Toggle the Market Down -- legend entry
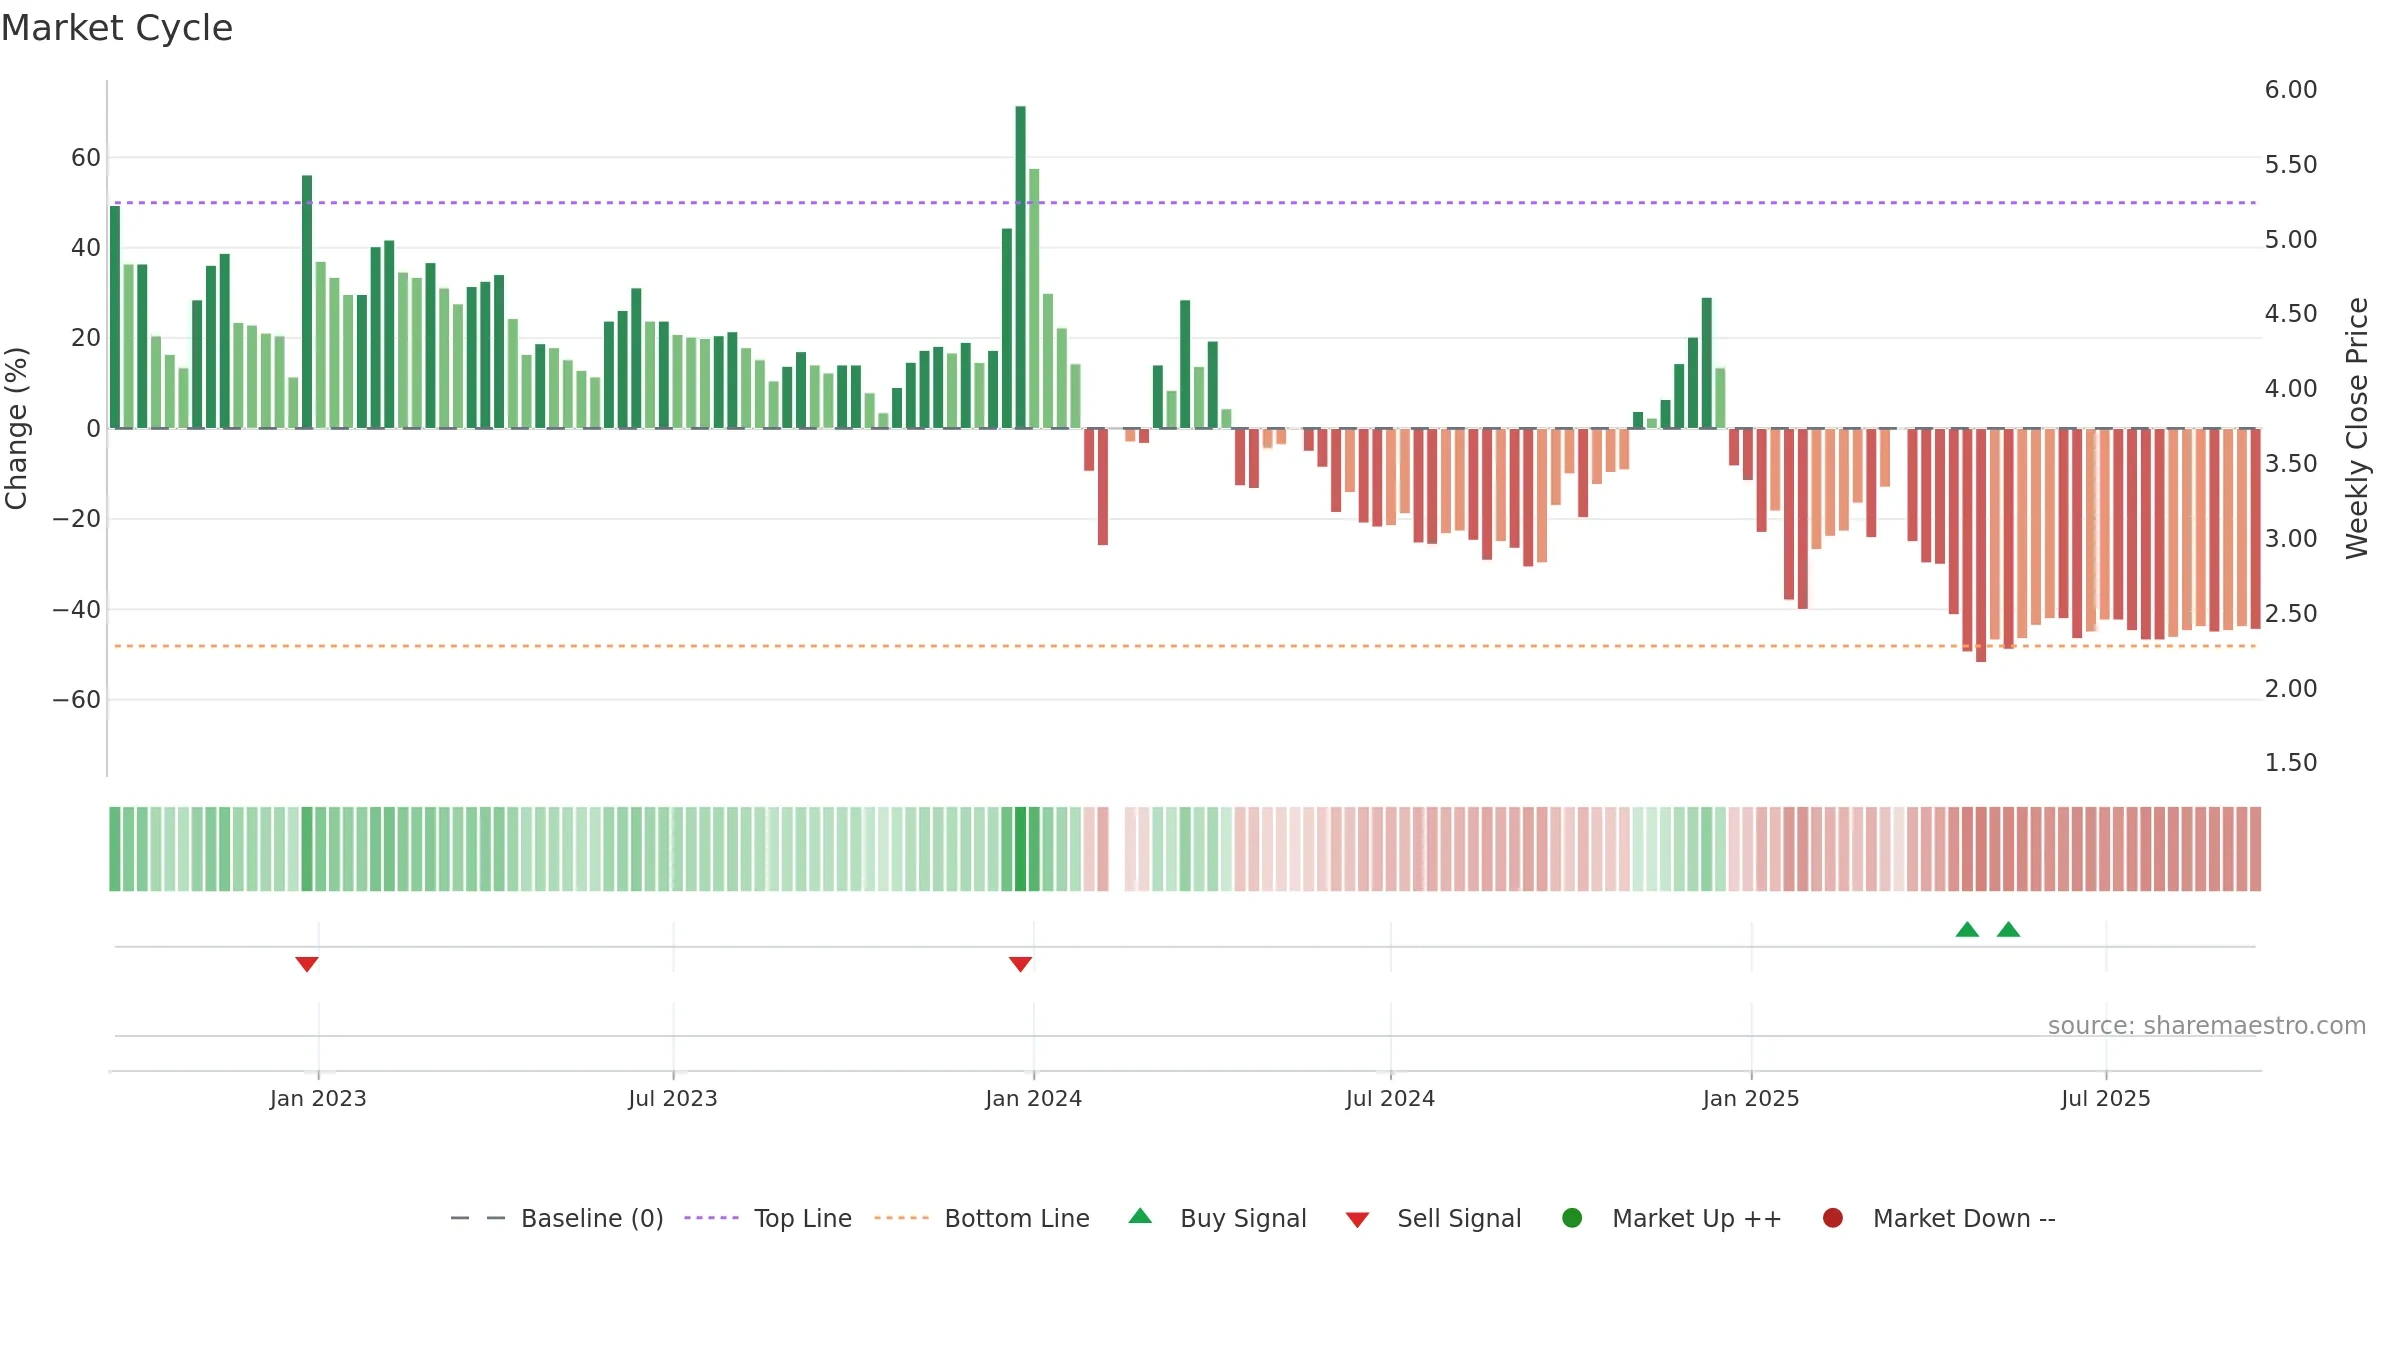The height and width of the screenshot is (1350, 2400). pyautogui.click(x=1938, y=1218)
